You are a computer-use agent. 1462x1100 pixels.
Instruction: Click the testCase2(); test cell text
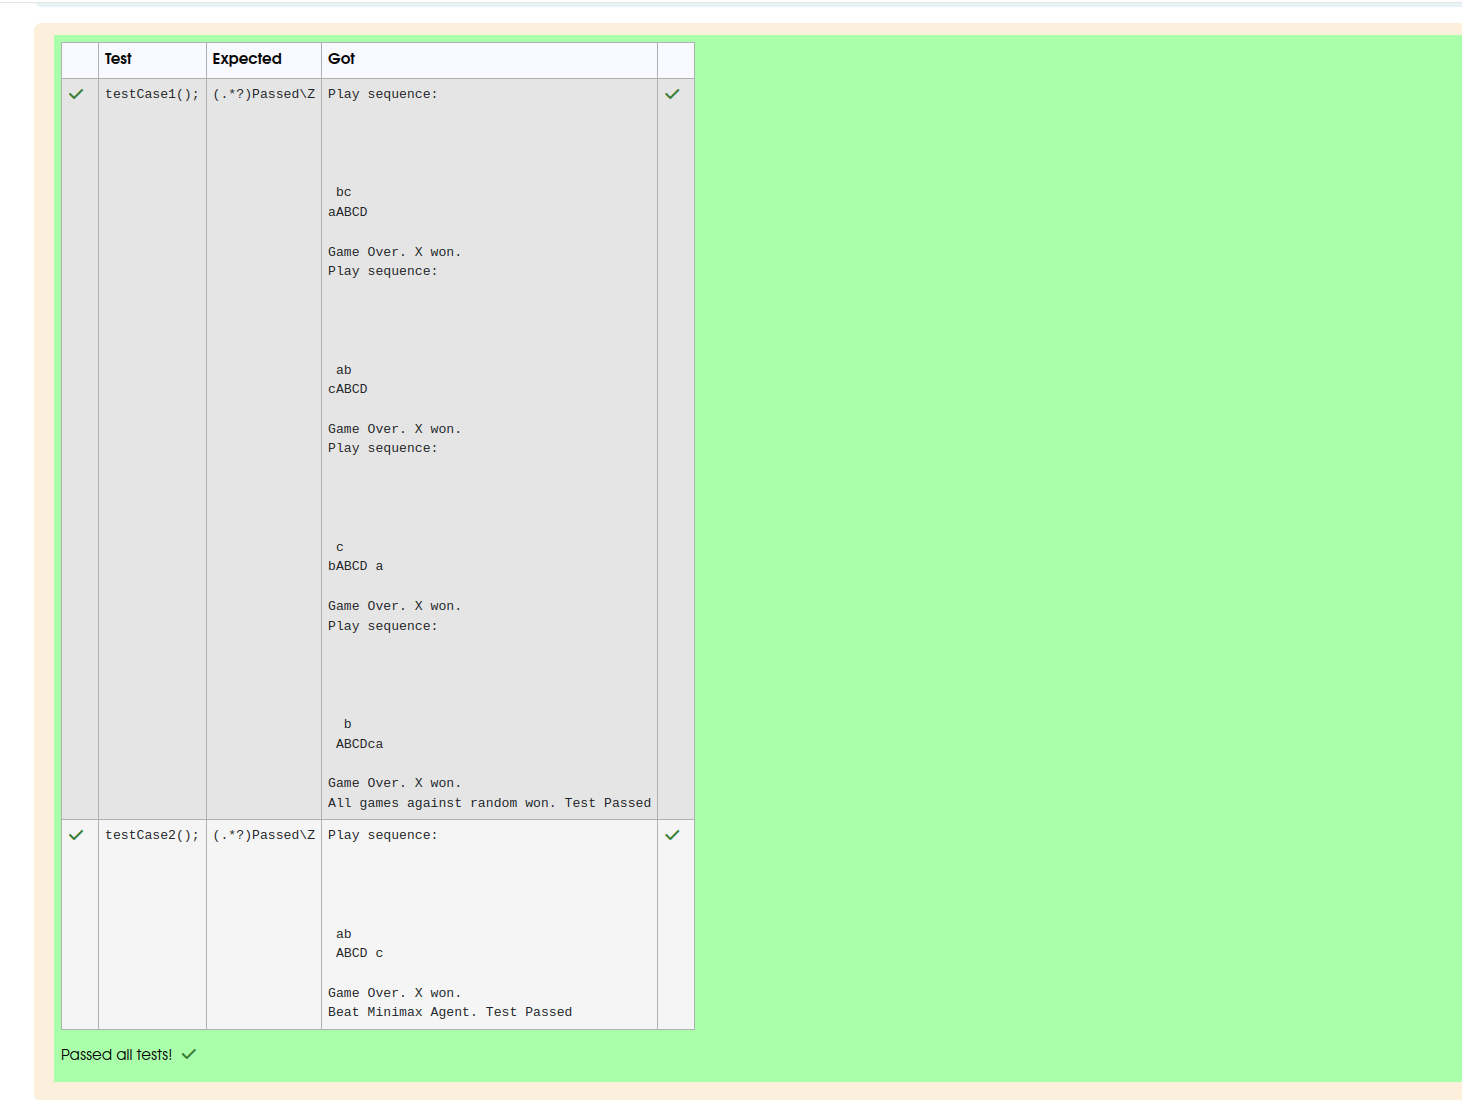[x=152, y=835]
